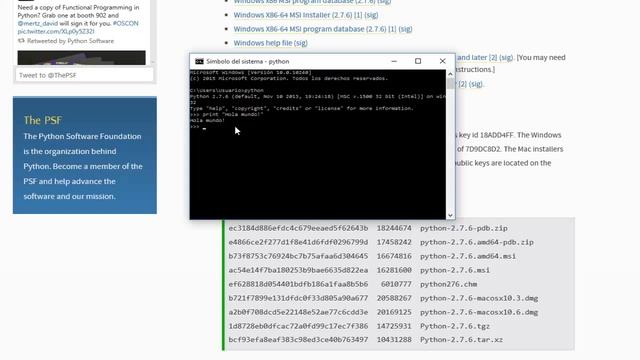Screen dimensions: 640x360
Task: Open the [1] footnote after X86-64 program database
Action: (x=392, y=29)
